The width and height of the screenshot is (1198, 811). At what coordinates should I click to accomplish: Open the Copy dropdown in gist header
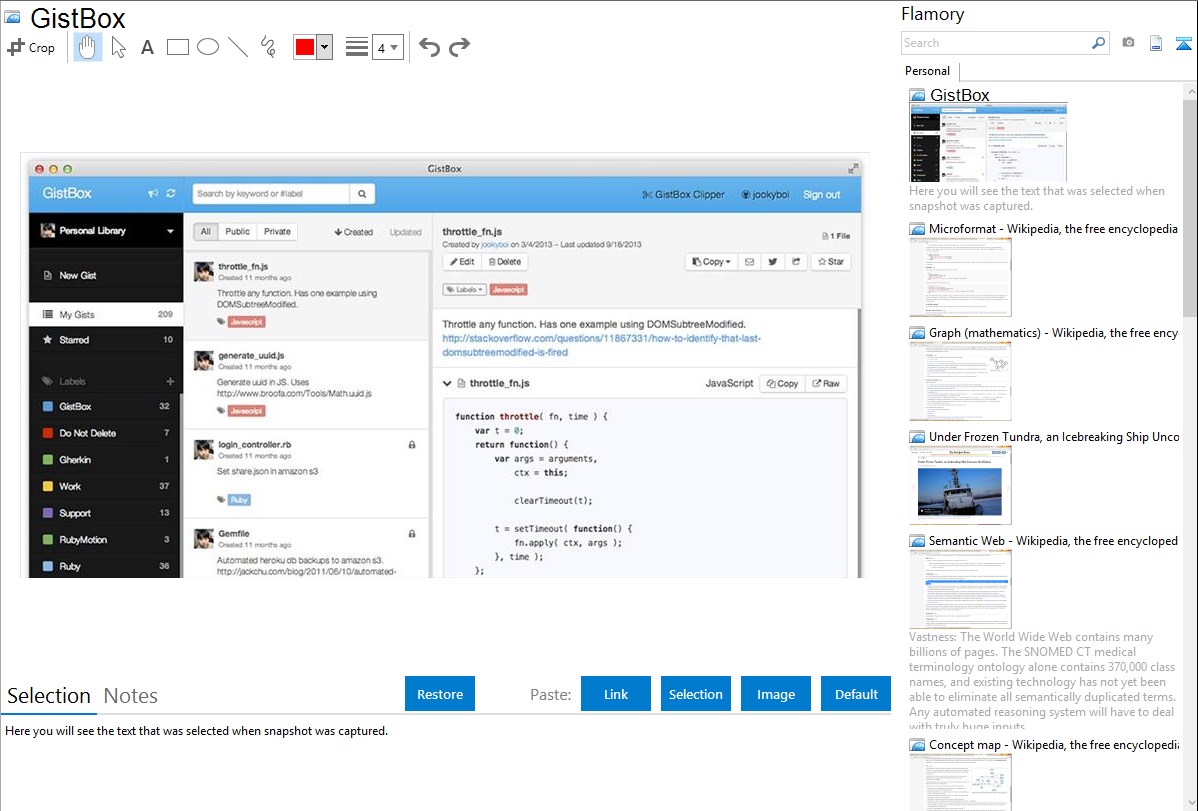point(711,261)
